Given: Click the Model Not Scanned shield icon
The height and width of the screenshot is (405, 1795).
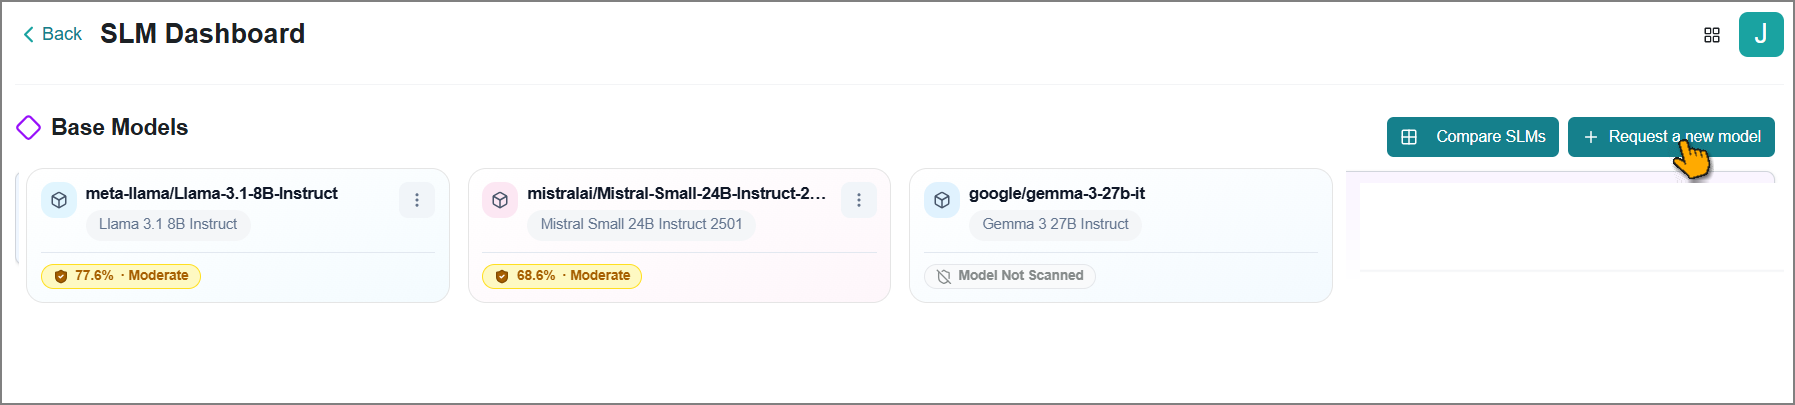Looking at the screenshot, I should point(944,276).
